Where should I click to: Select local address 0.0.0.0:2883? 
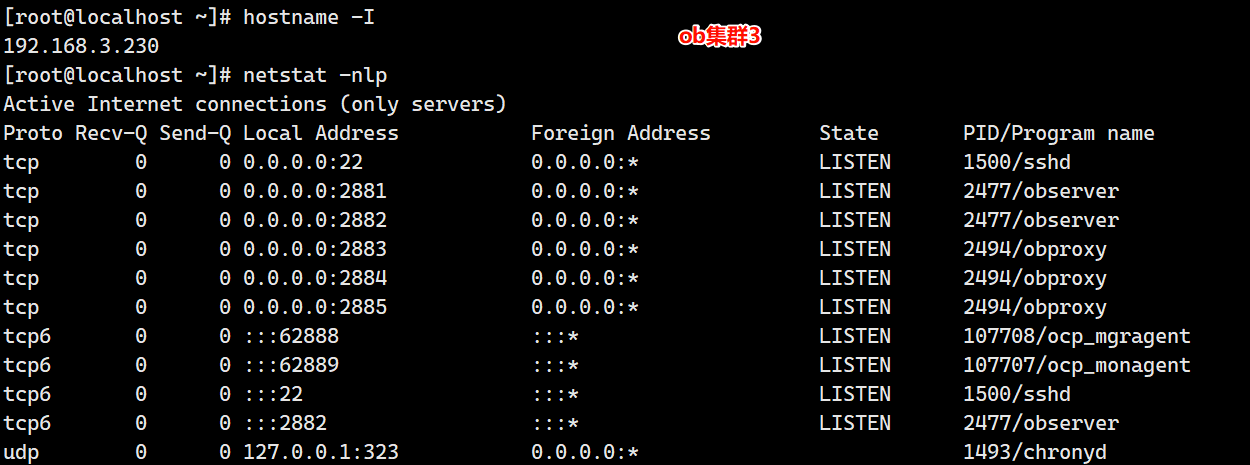pos(315,249)
